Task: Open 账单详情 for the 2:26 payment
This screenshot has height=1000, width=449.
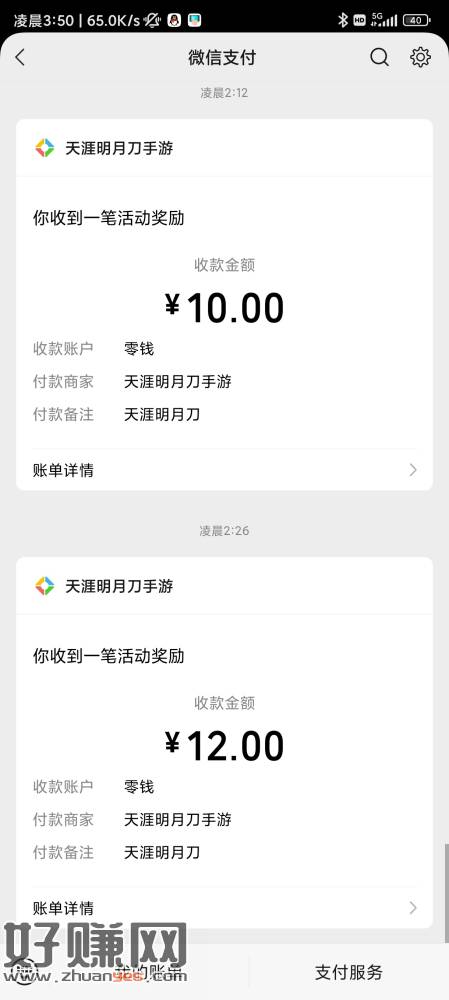Action: point(224,908)
